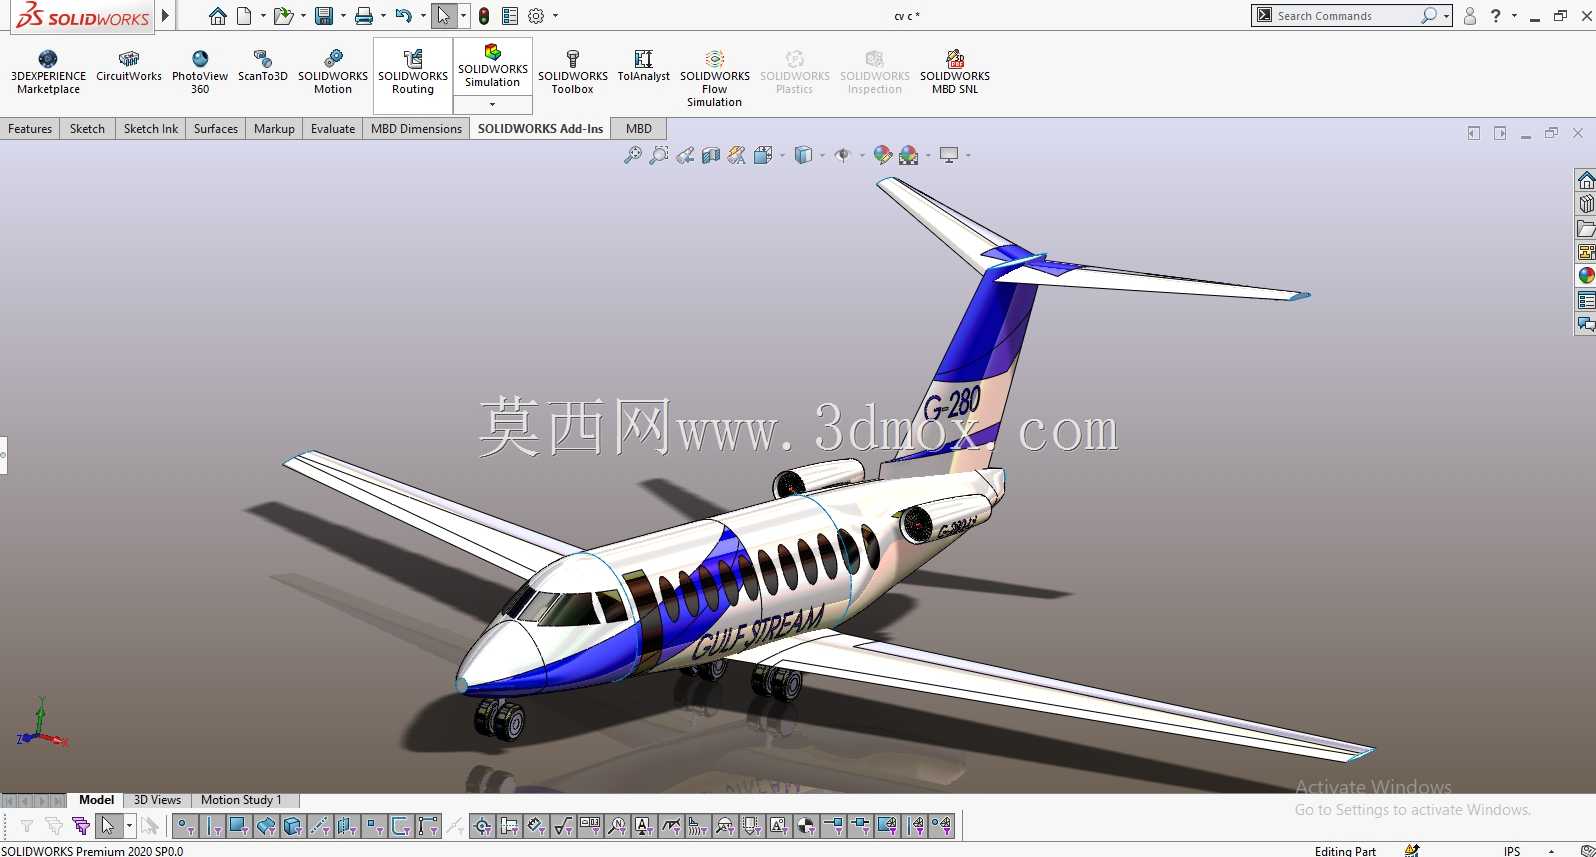1596x857 pixels.
Task: Open the Options gear
Action: click(536, 16)
